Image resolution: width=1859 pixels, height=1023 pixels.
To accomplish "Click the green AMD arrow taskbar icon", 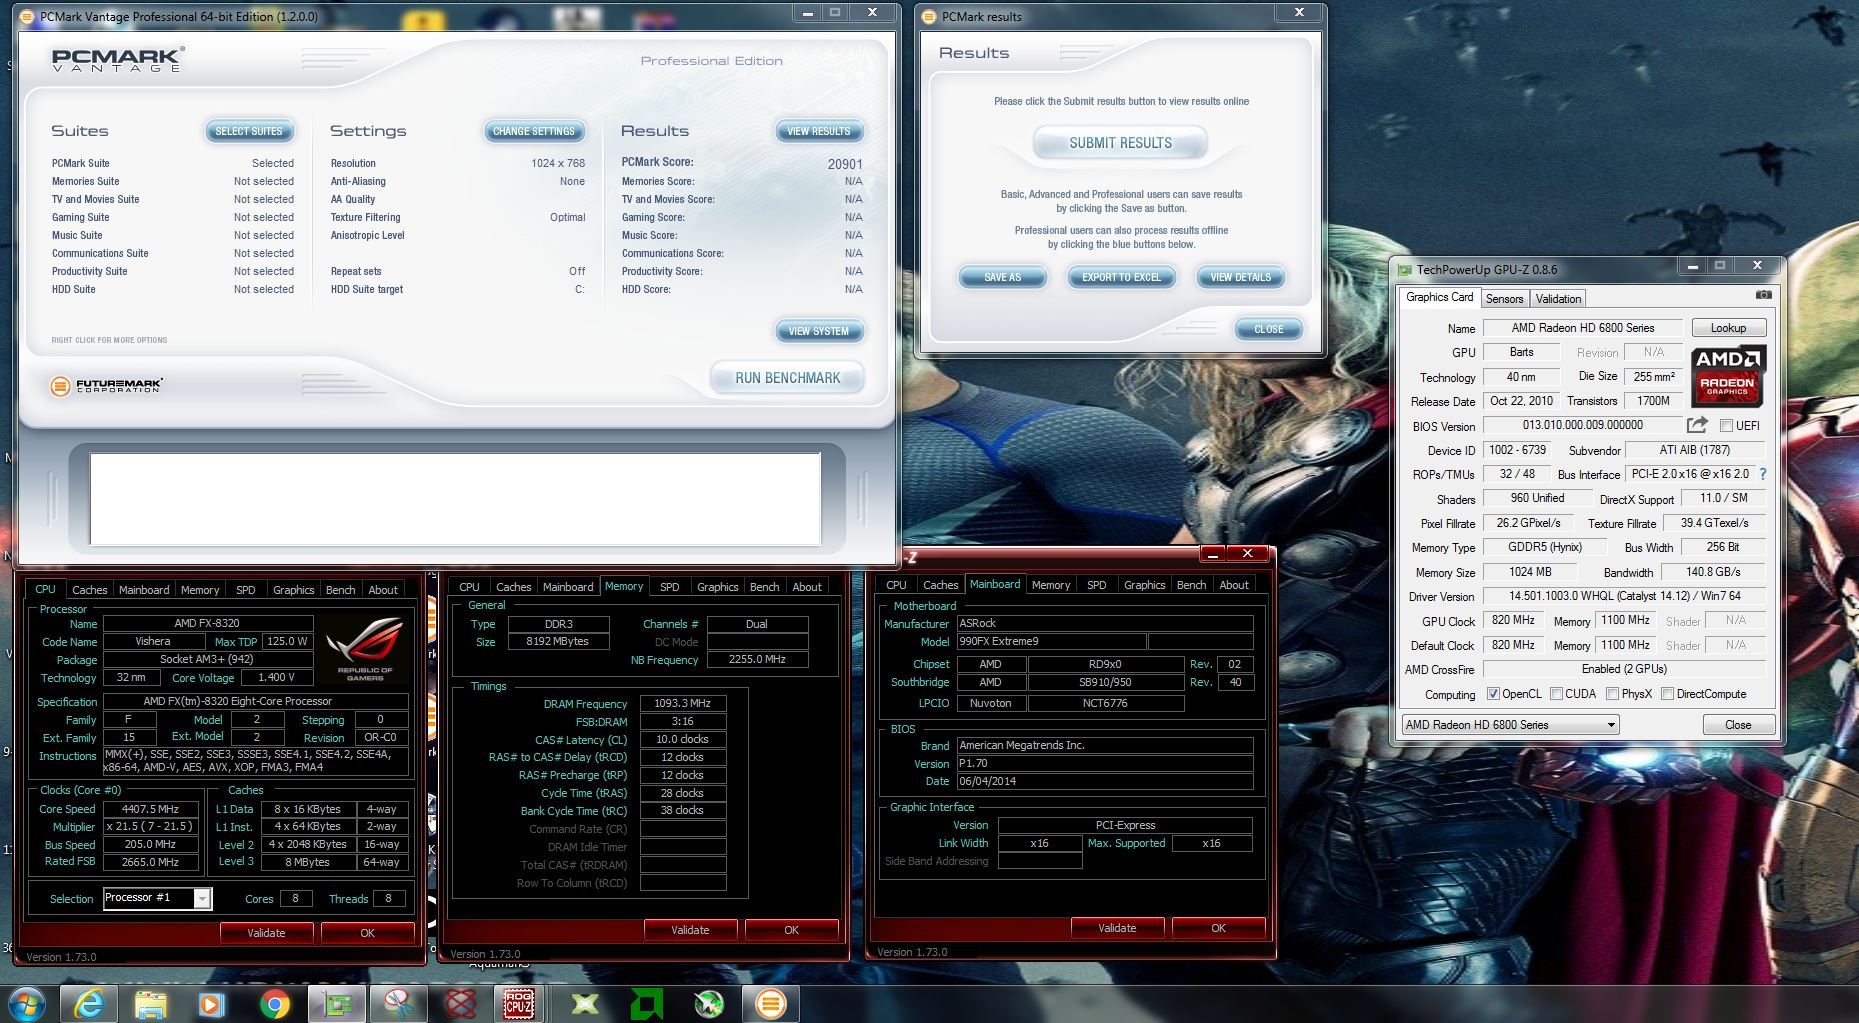I will click(x=647, y=1003).
